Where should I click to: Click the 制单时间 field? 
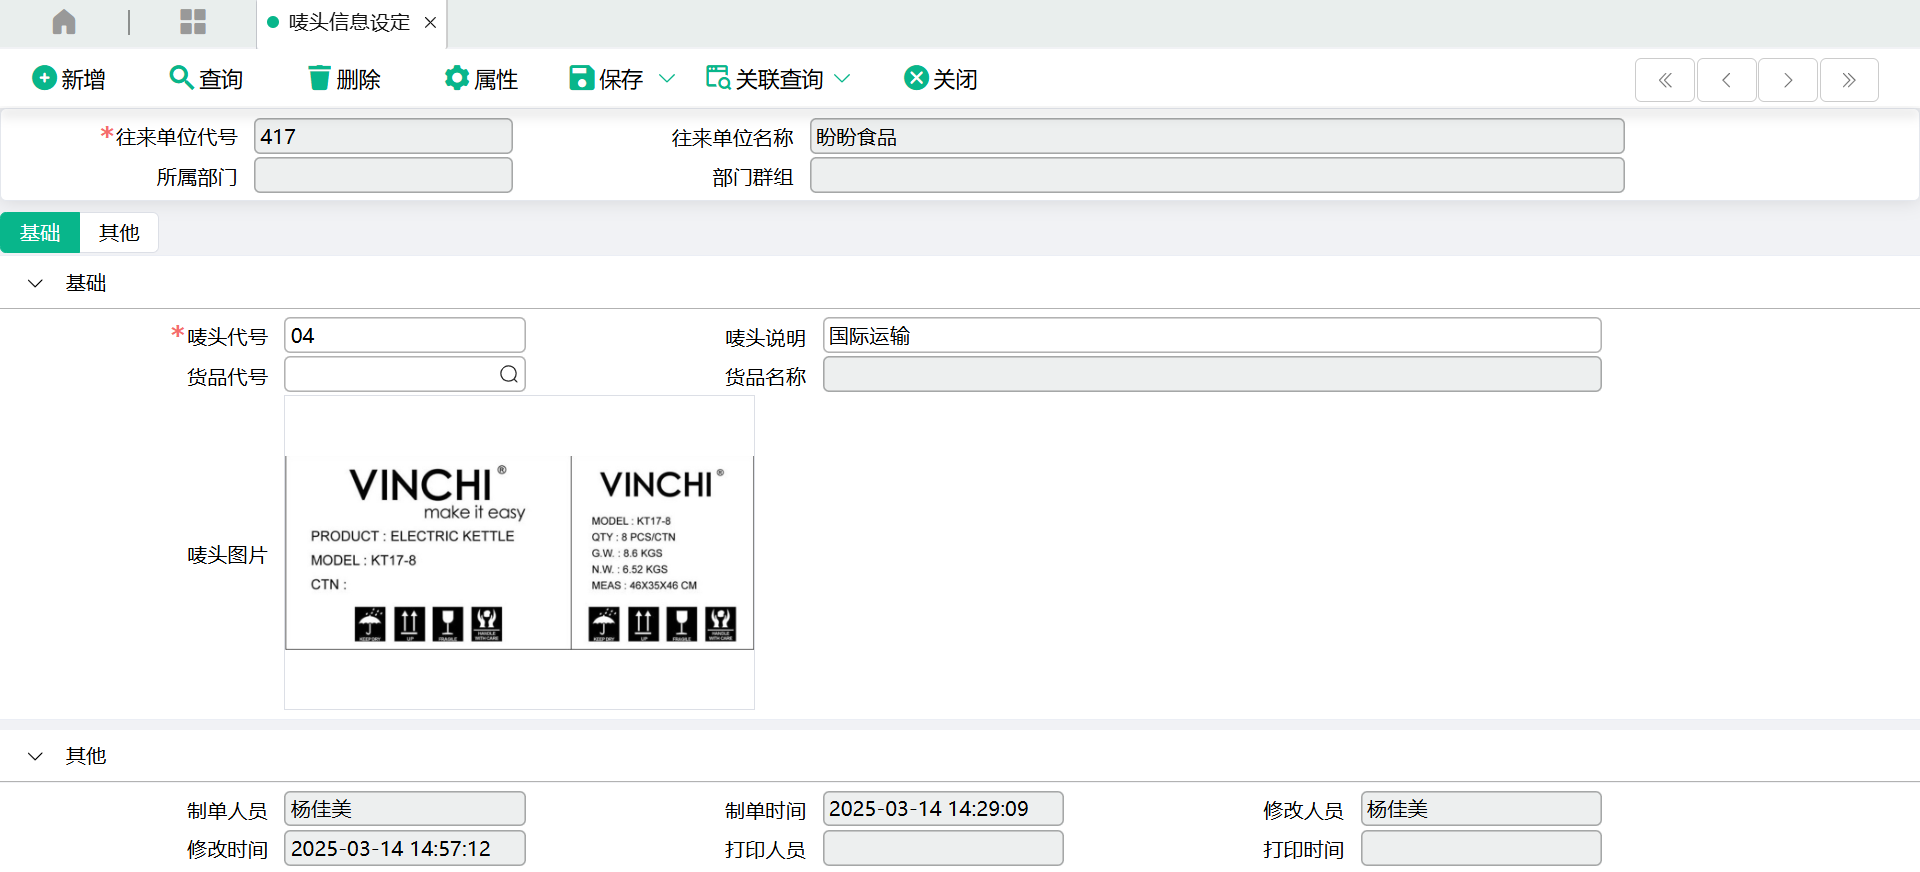tap(943, 809)
